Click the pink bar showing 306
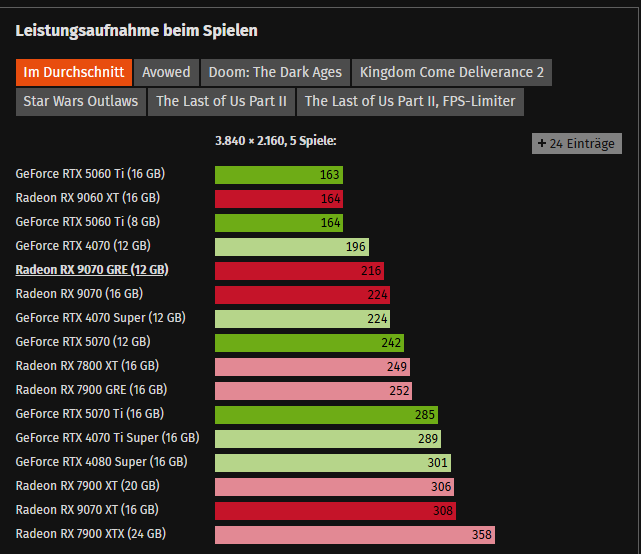This screenshot has height=554, width=641. tap(334, 487)
